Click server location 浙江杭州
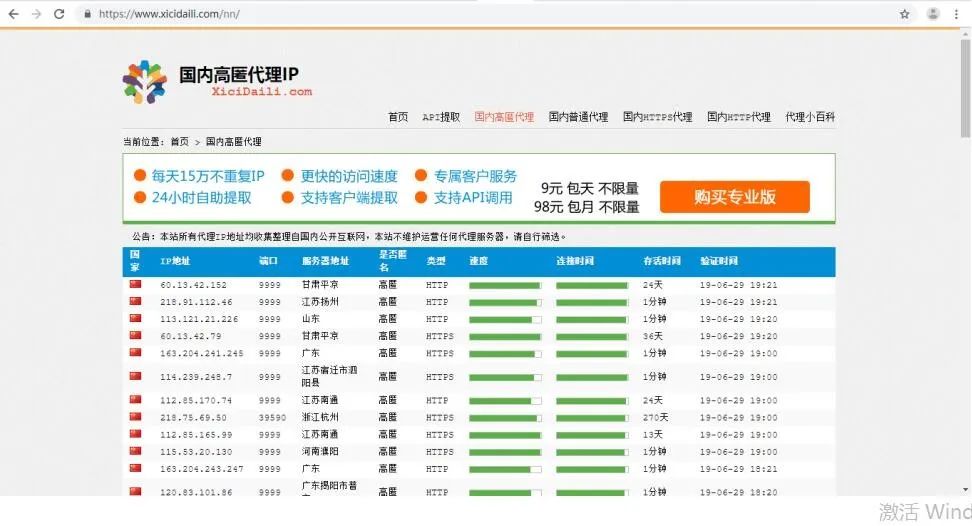972x526 pixels. point(320,417)
